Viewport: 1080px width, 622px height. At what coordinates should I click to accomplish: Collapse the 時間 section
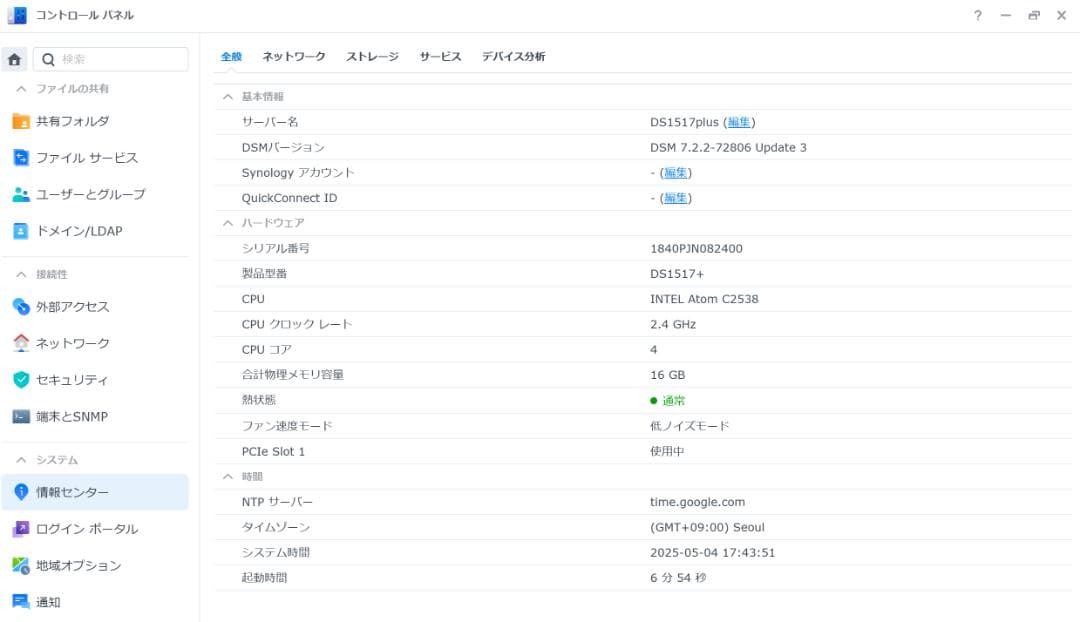(228, 477)
